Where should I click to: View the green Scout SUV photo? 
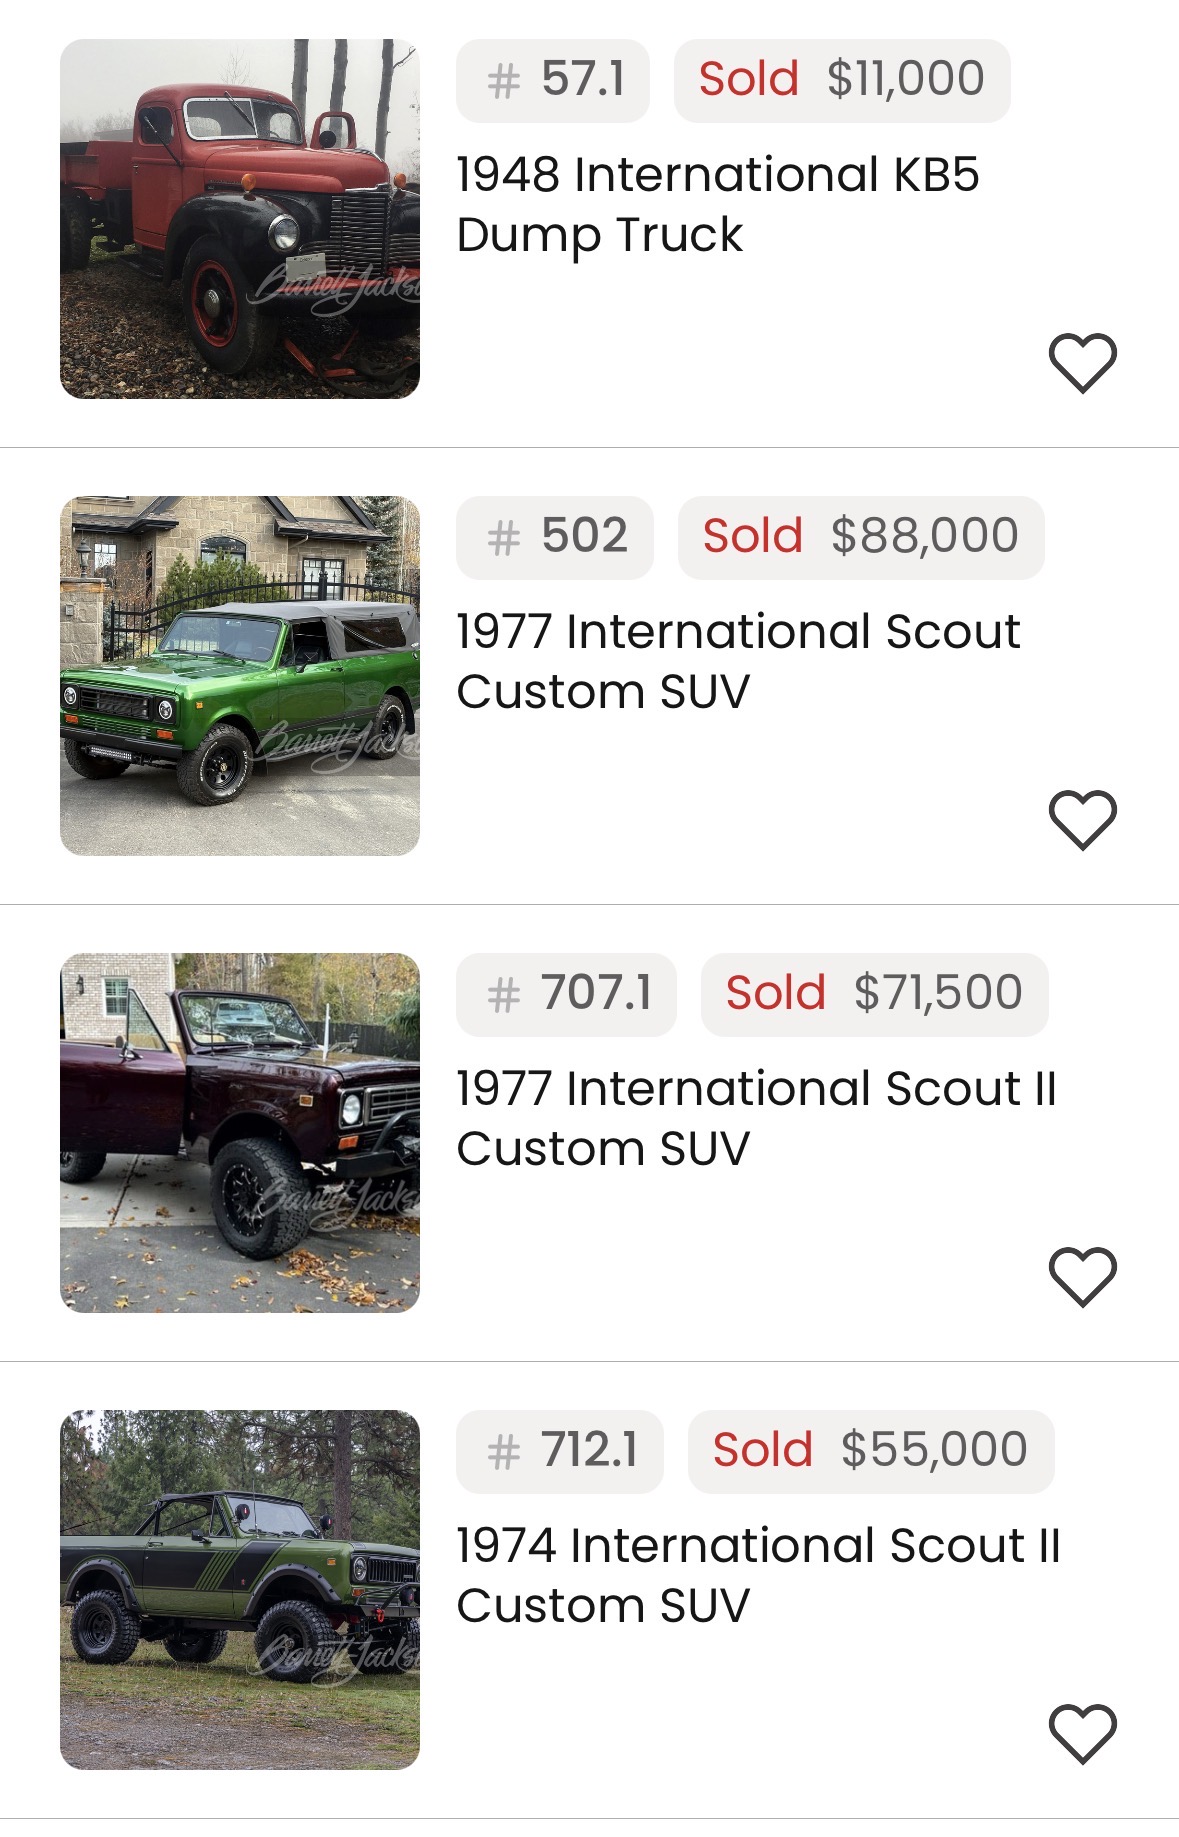click(x=240, y=676)
